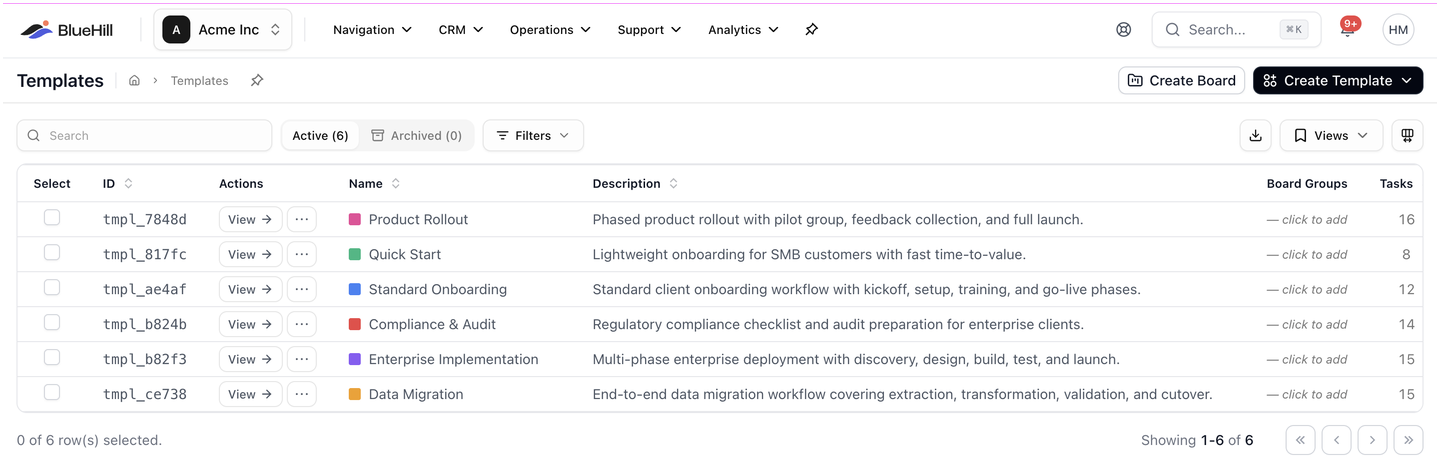Open more actions for Standard Onboarding

[x=302, y=290]
